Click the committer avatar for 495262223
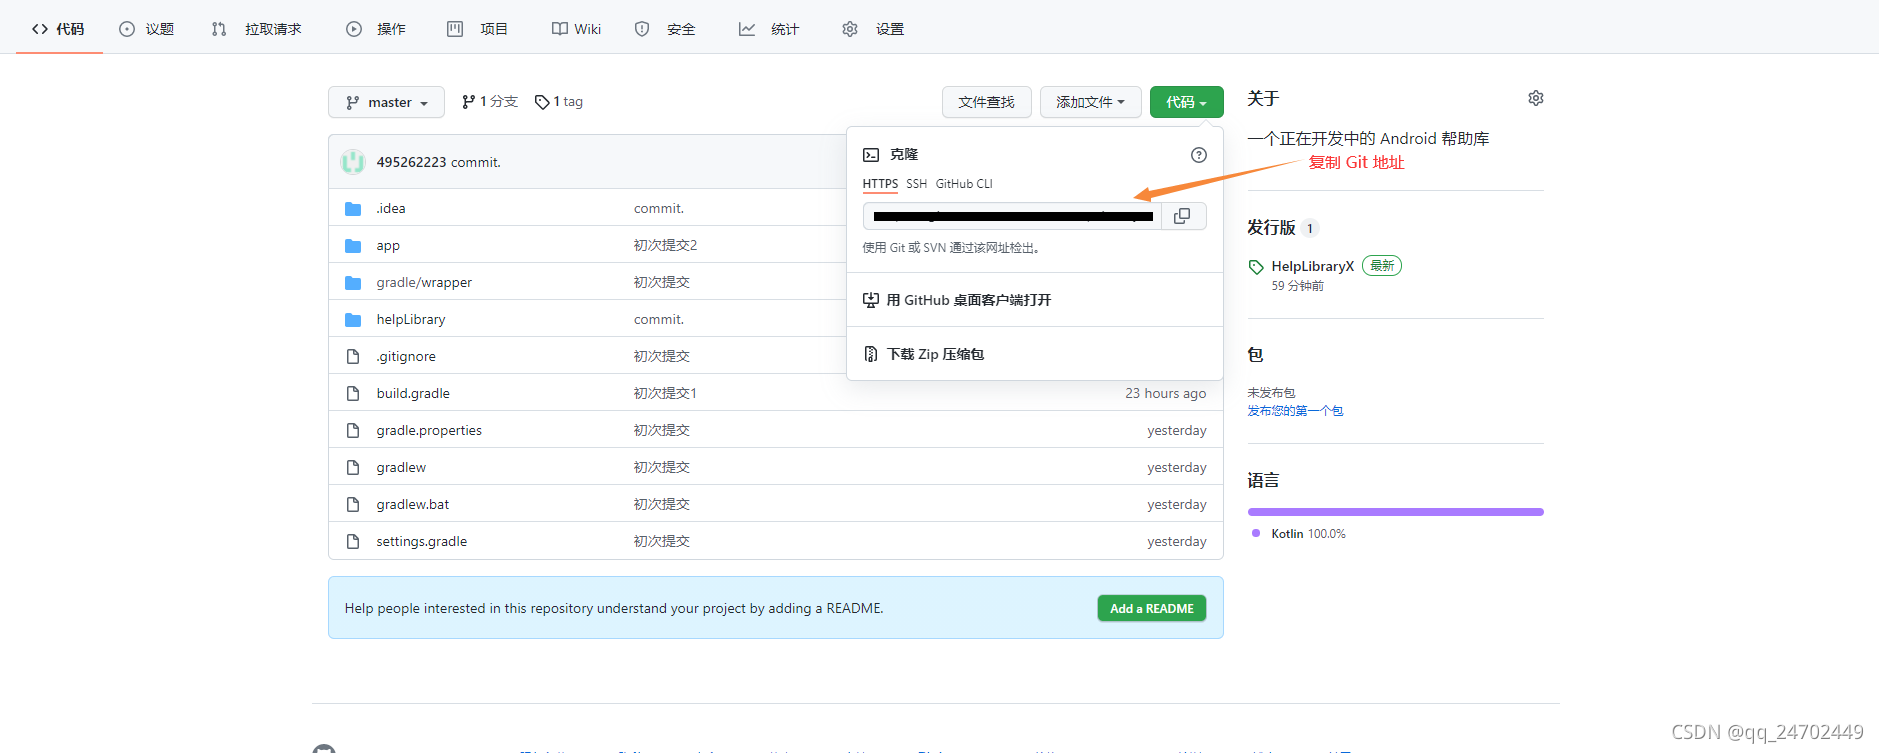The image size is (1879, 753). pyautogui.click(x=353, y=162)
